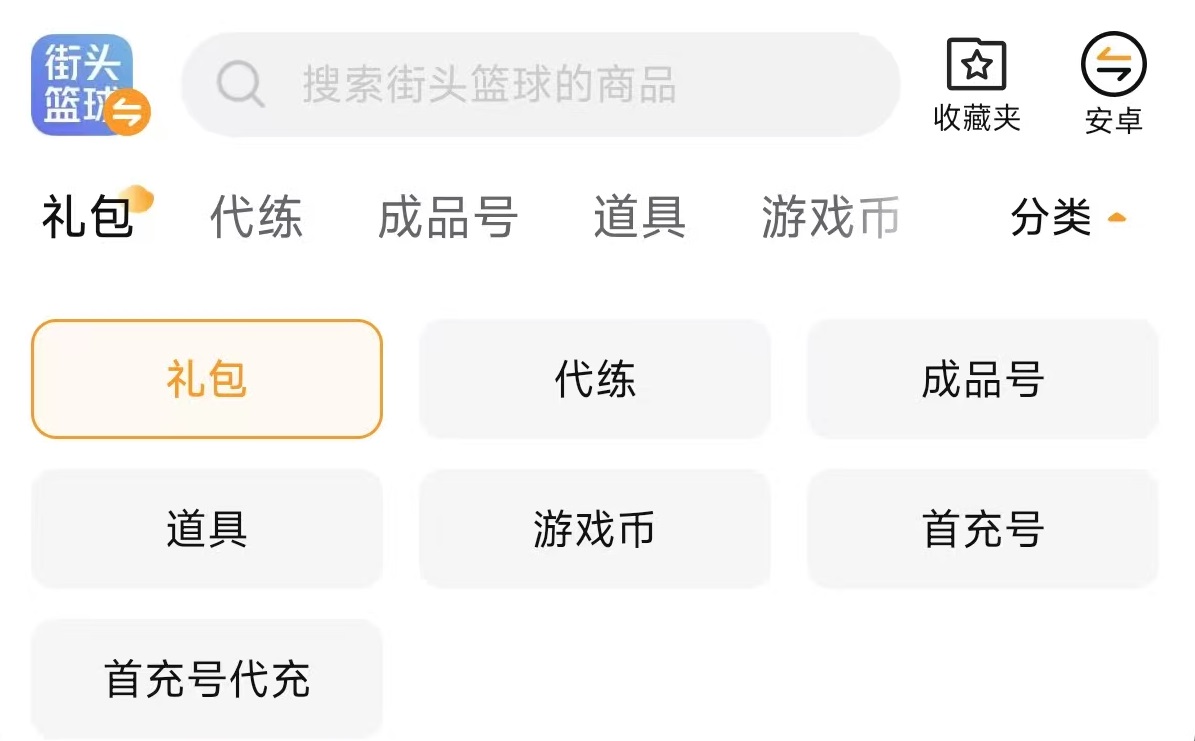1195x741 pixels.
Task: Pick the 成品号 category chip
Action: click(x=982, y=379)
